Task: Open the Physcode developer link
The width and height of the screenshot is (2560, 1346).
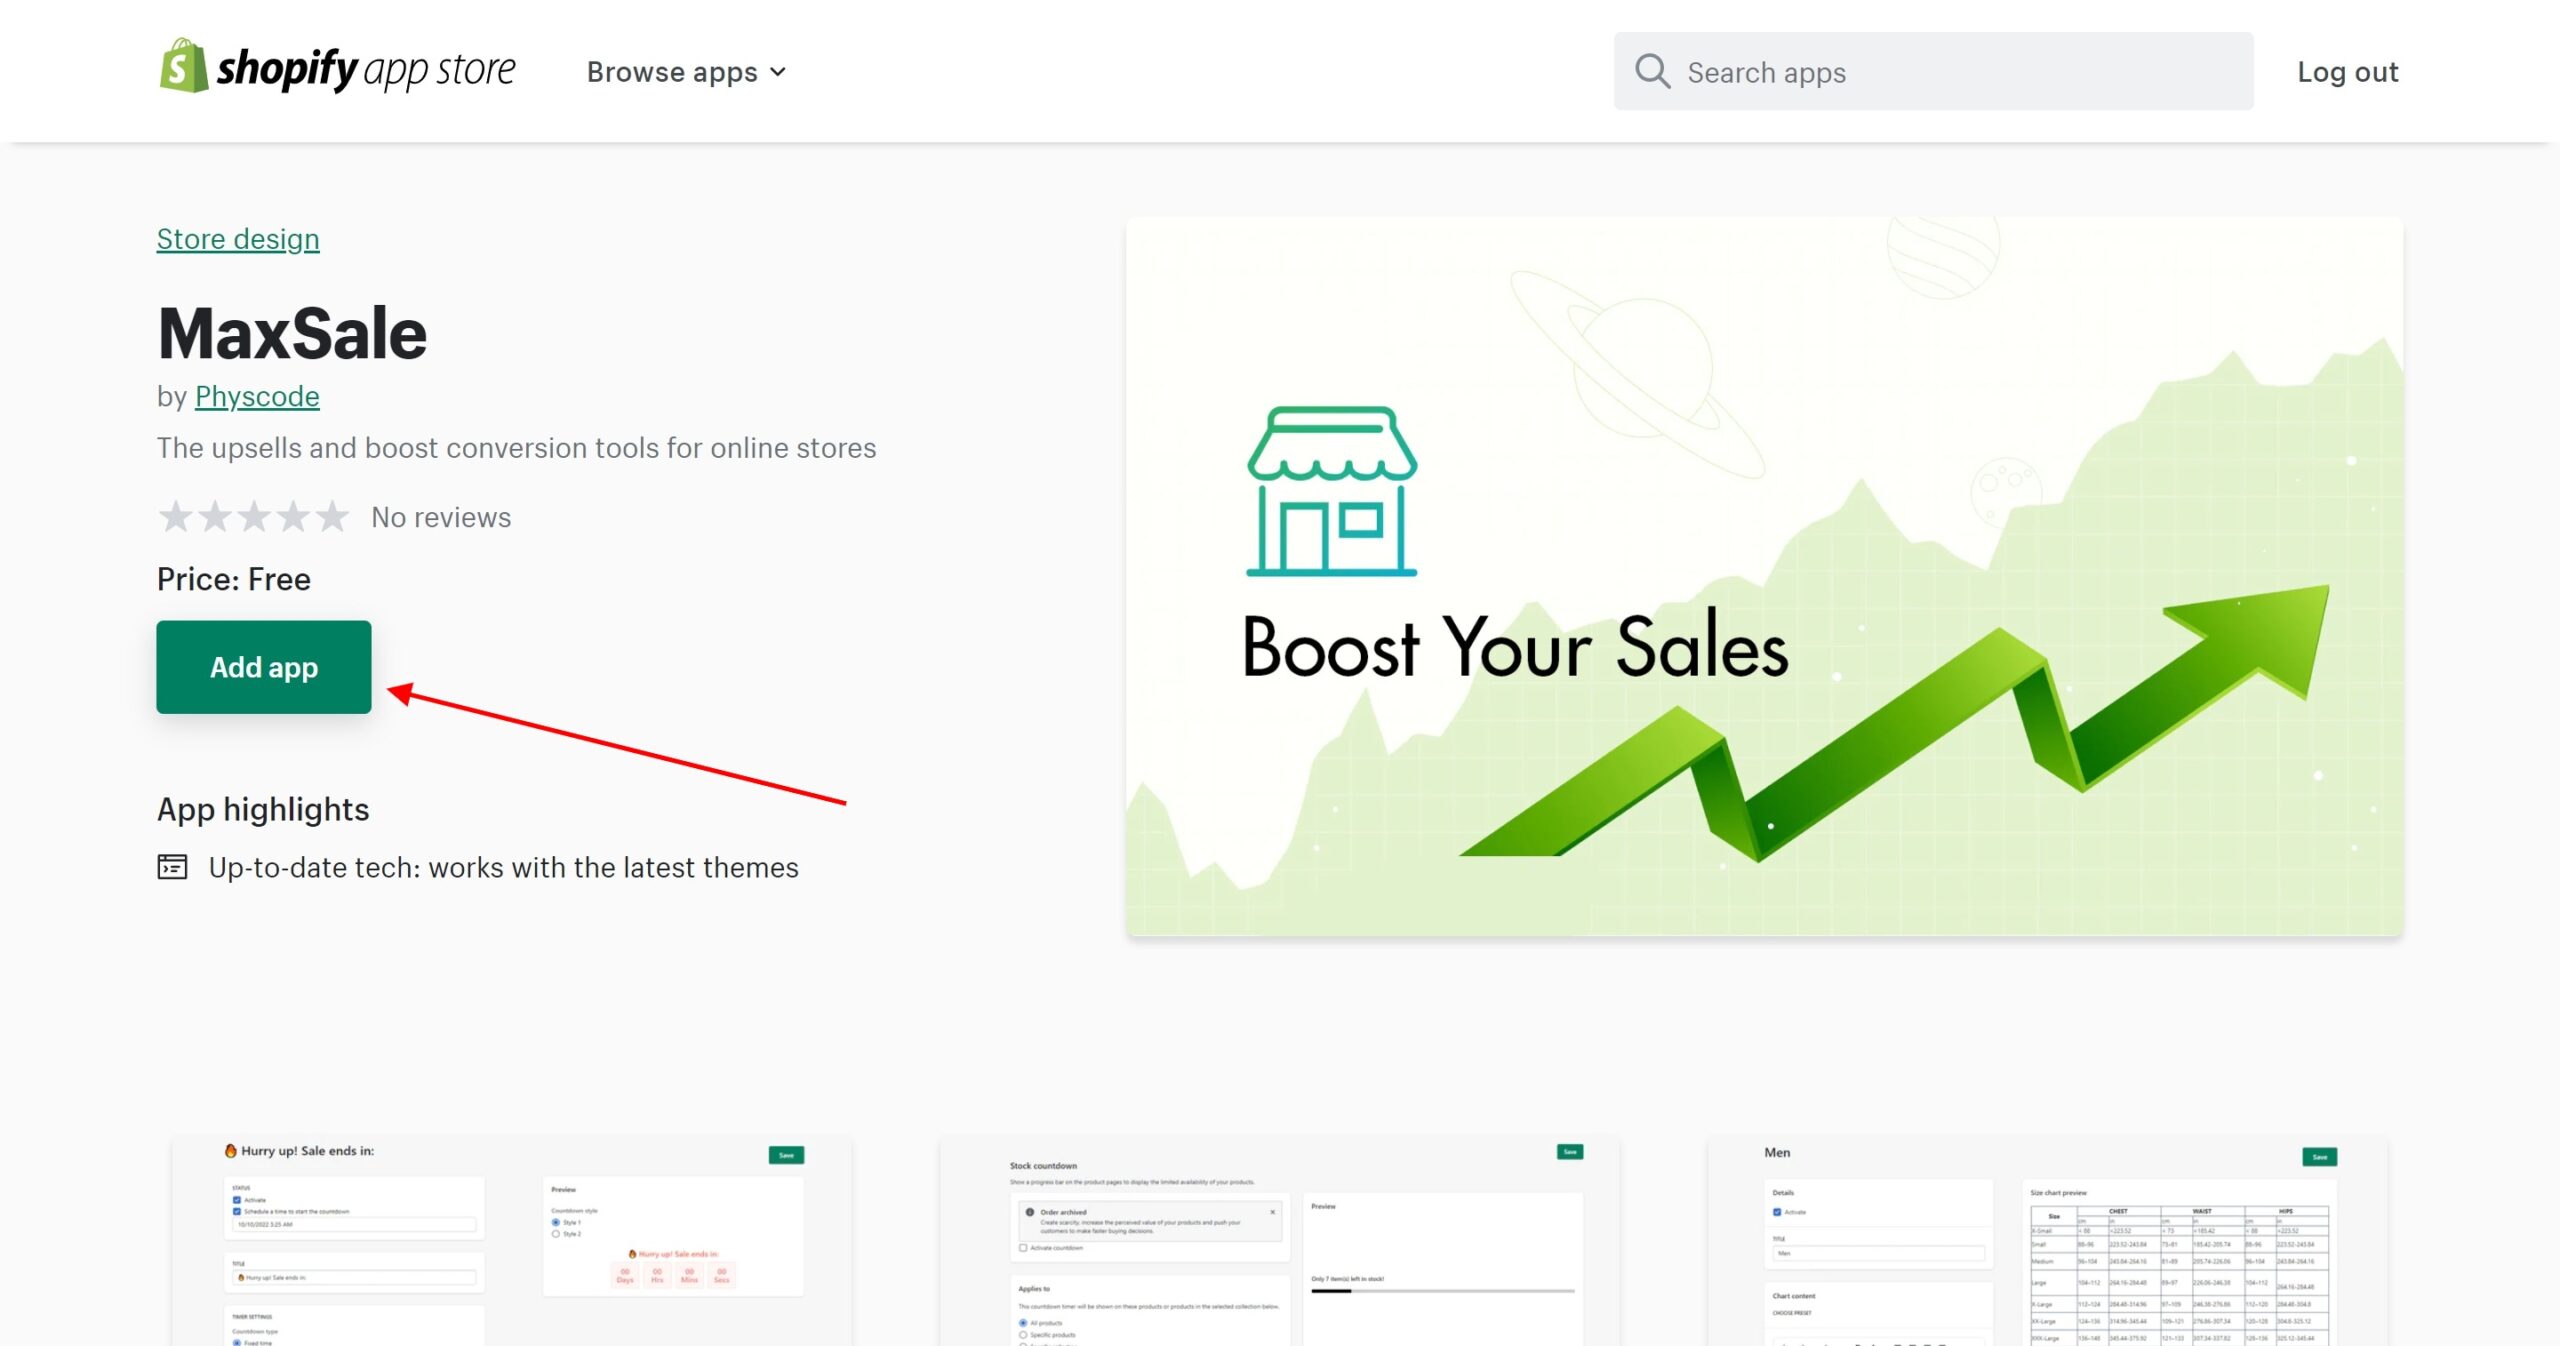Action: [257, 396]
